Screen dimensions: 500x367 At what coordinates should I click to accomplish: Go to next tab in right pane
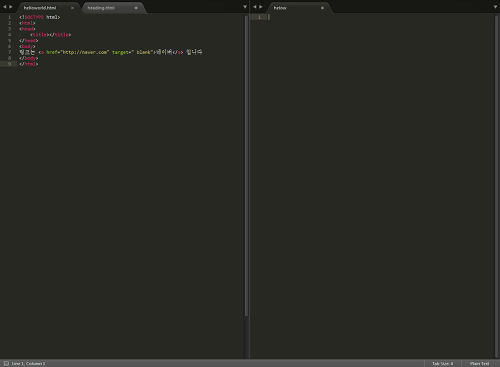pyautogui.click(x=261, y=7)
